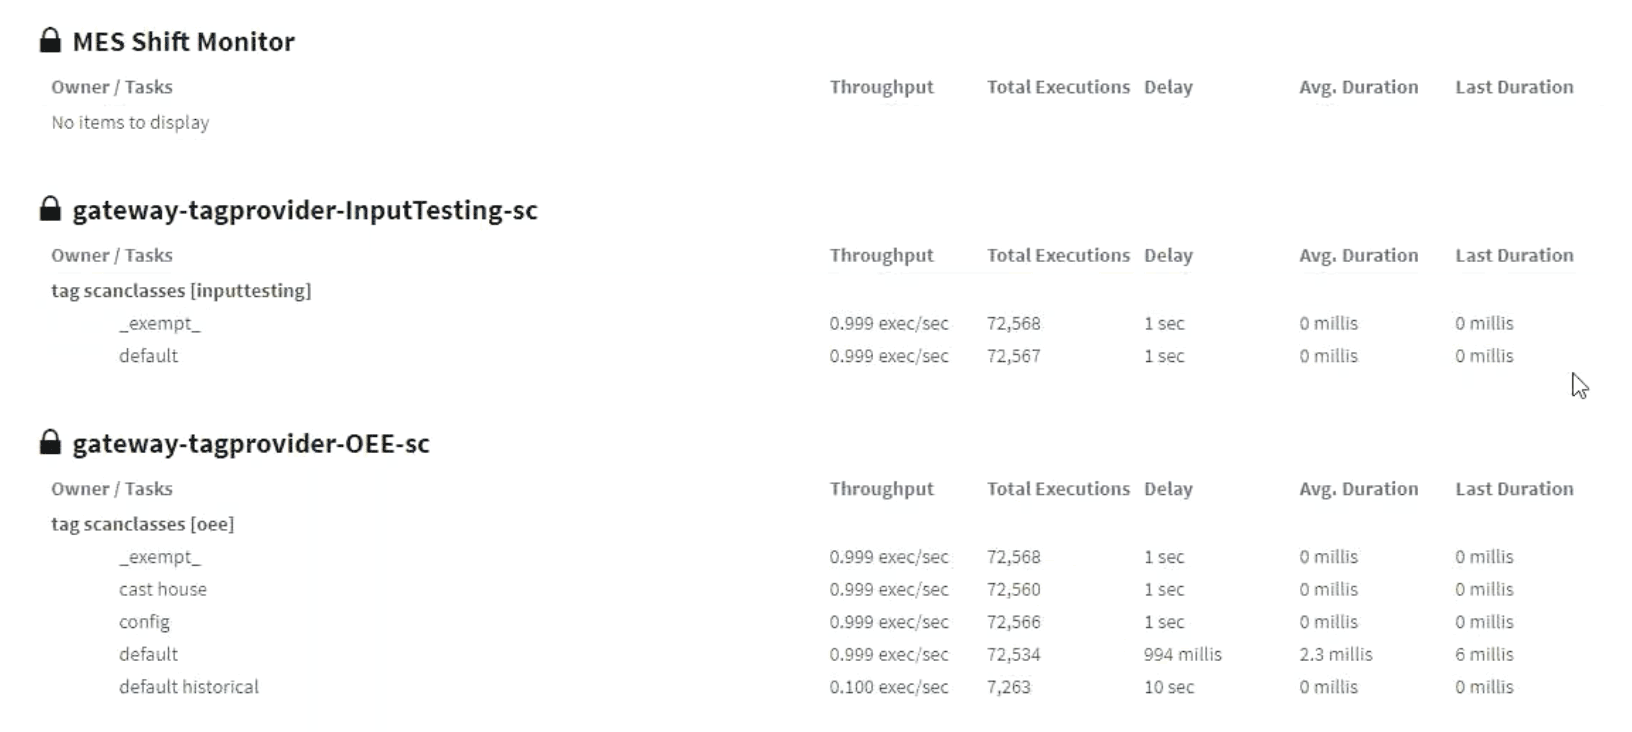1632x732 pixels.
Task: Click Owner / Tasks header under MES Shift Monitor
Action: 112,87
